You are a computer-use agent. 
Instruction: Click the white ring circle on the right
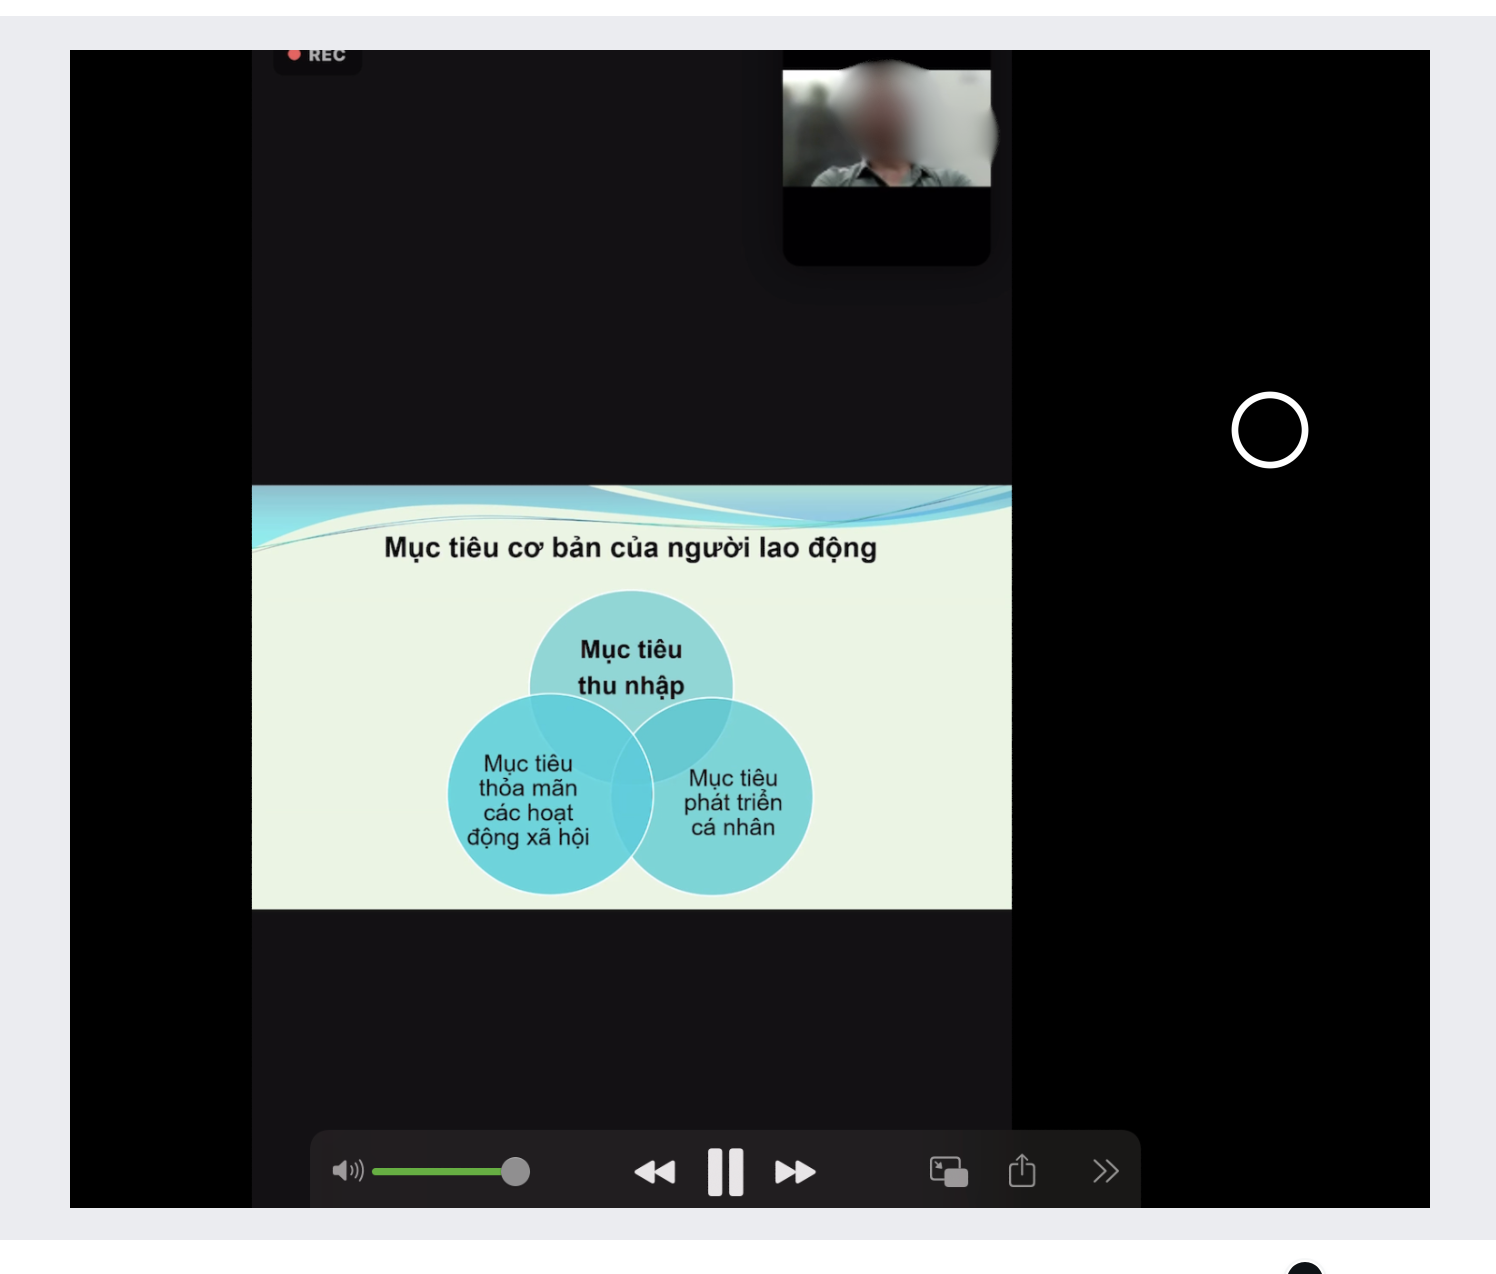point(1269,430)
